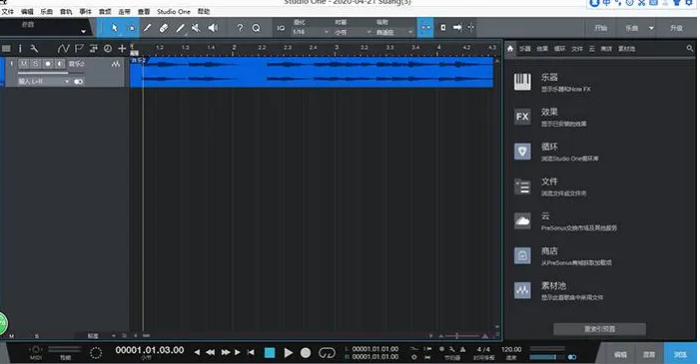The image size is (700, 364).
Task: Click the Play transport button
Action: [288, 353]
